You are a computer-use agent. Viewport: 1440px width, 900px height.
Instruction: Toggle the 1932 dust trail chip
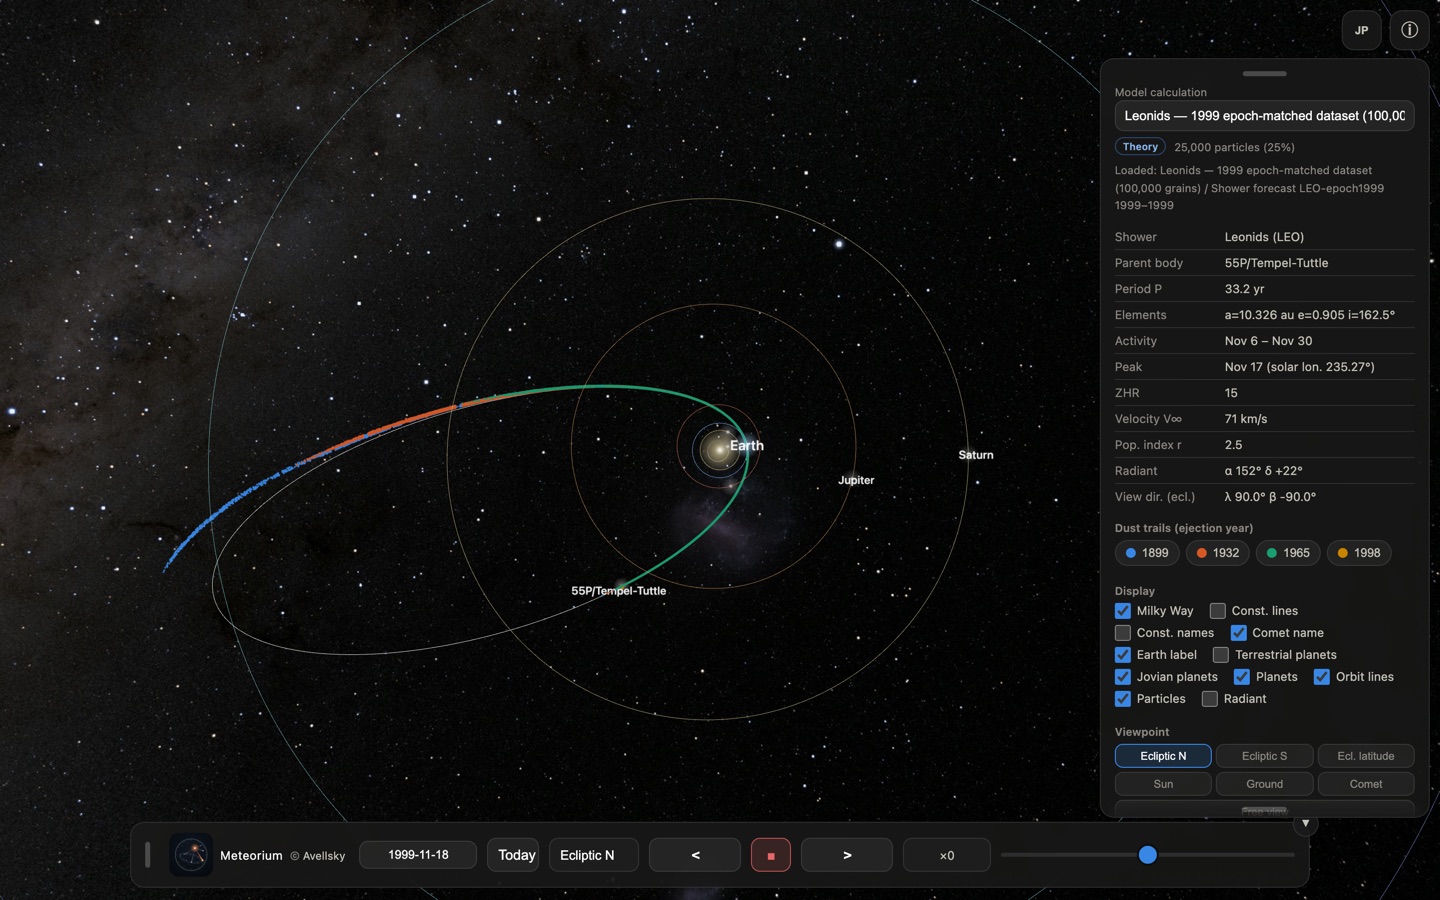[1217, 553]
